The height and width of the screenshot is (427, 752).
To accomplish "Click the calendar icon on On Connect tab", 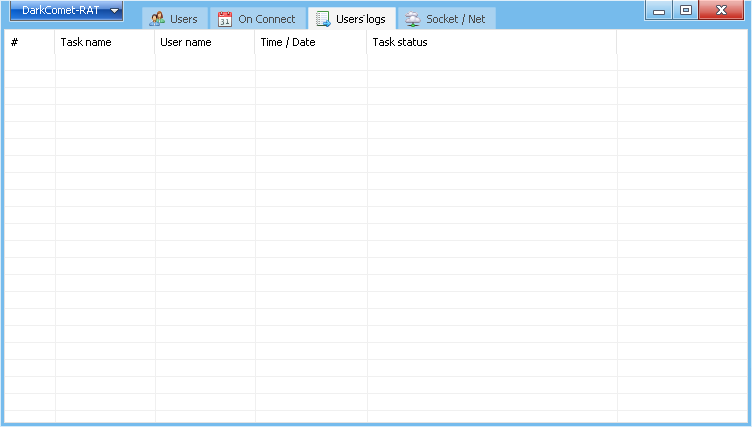I will [x=225, y=19].
